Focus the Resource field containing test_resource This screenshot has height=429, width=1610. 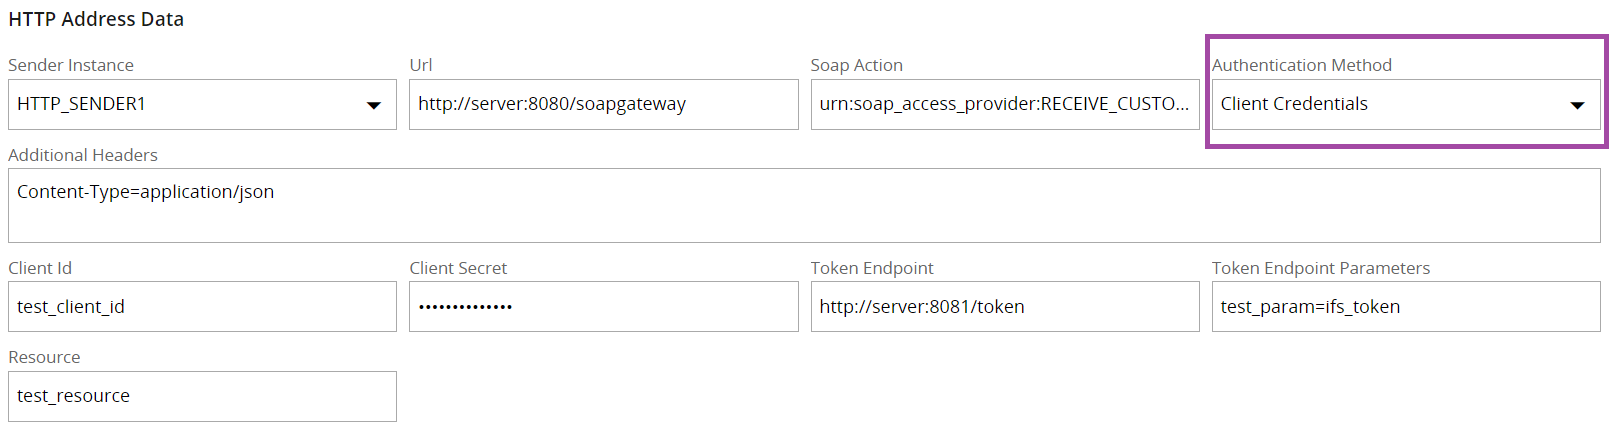[x=202, y=396]
